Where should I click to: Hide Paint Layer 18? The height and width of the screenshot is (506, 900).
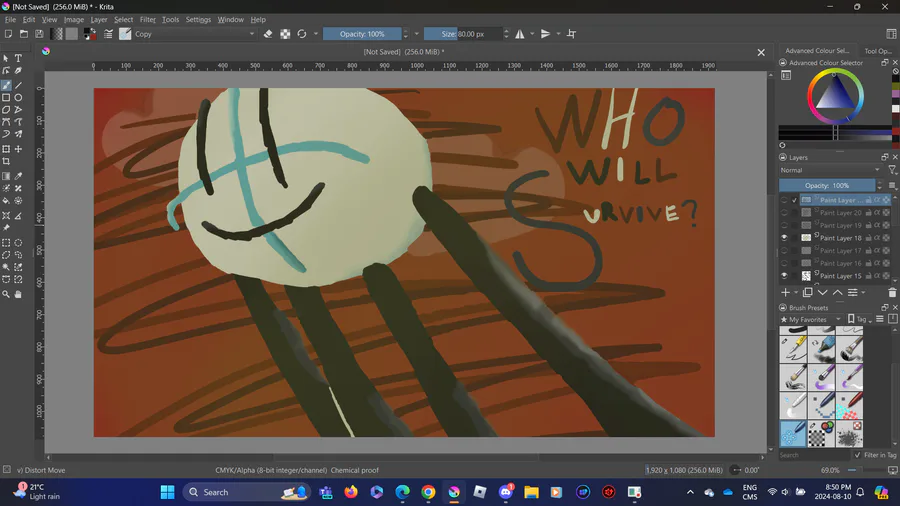[x=784, y=238]
